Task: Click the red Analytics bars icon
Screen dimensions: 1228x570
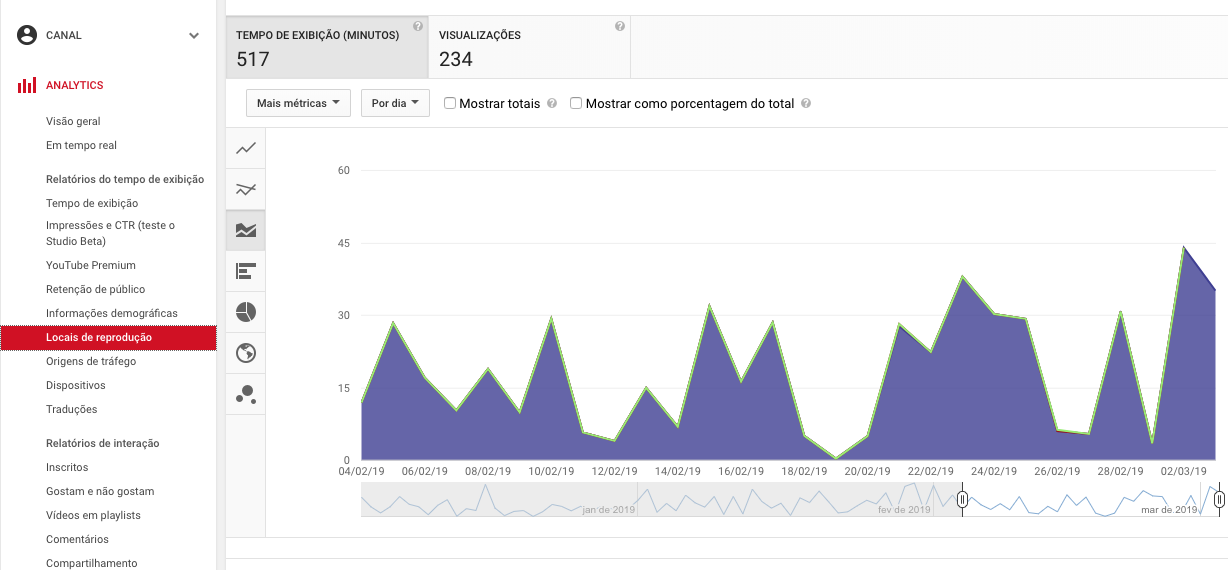Action: (x=27, y=86)
